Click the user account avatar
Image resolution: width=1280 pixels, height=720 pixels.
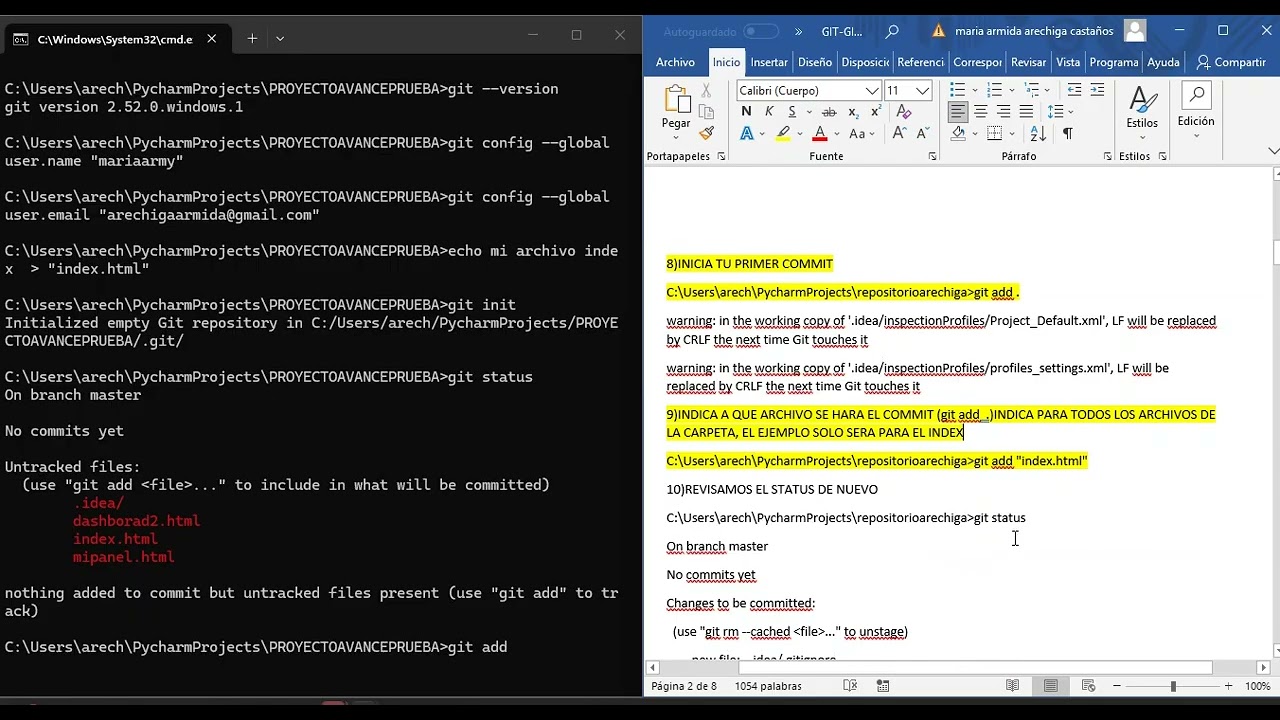1135,31
